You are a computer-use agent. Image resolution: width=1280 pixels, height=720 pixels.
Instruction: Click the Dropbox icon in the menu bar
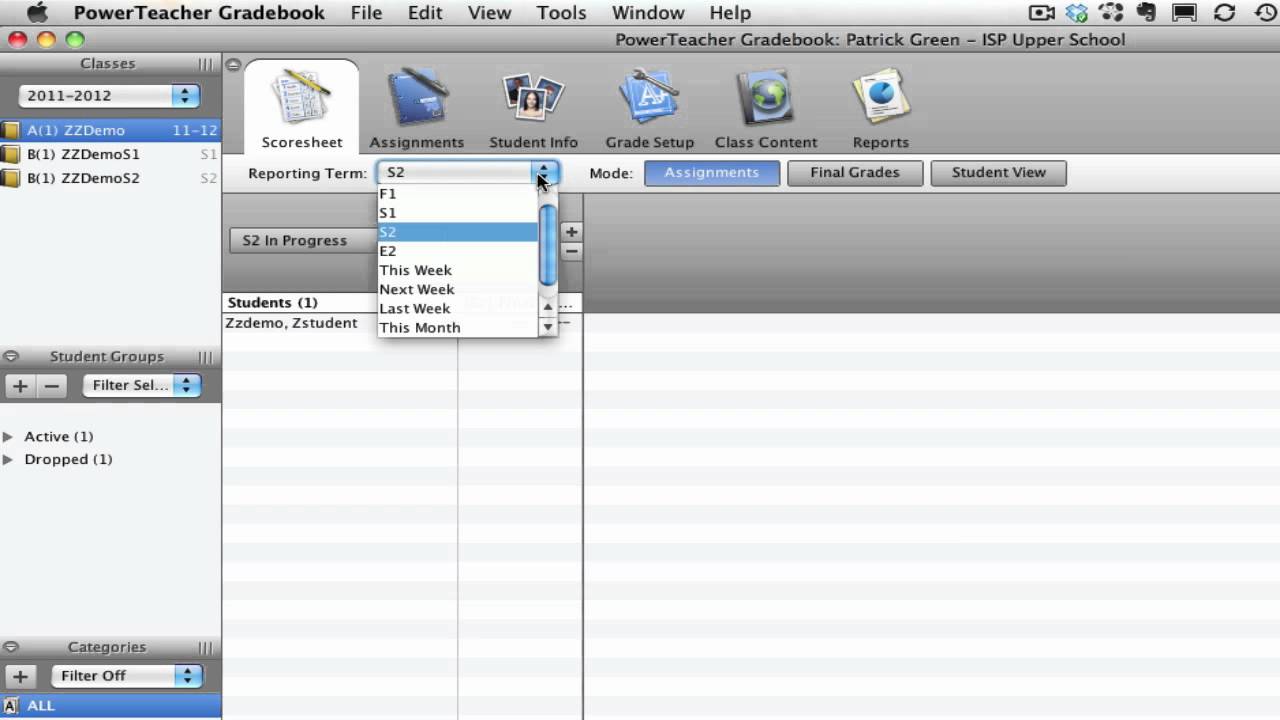click(1076, 13)
